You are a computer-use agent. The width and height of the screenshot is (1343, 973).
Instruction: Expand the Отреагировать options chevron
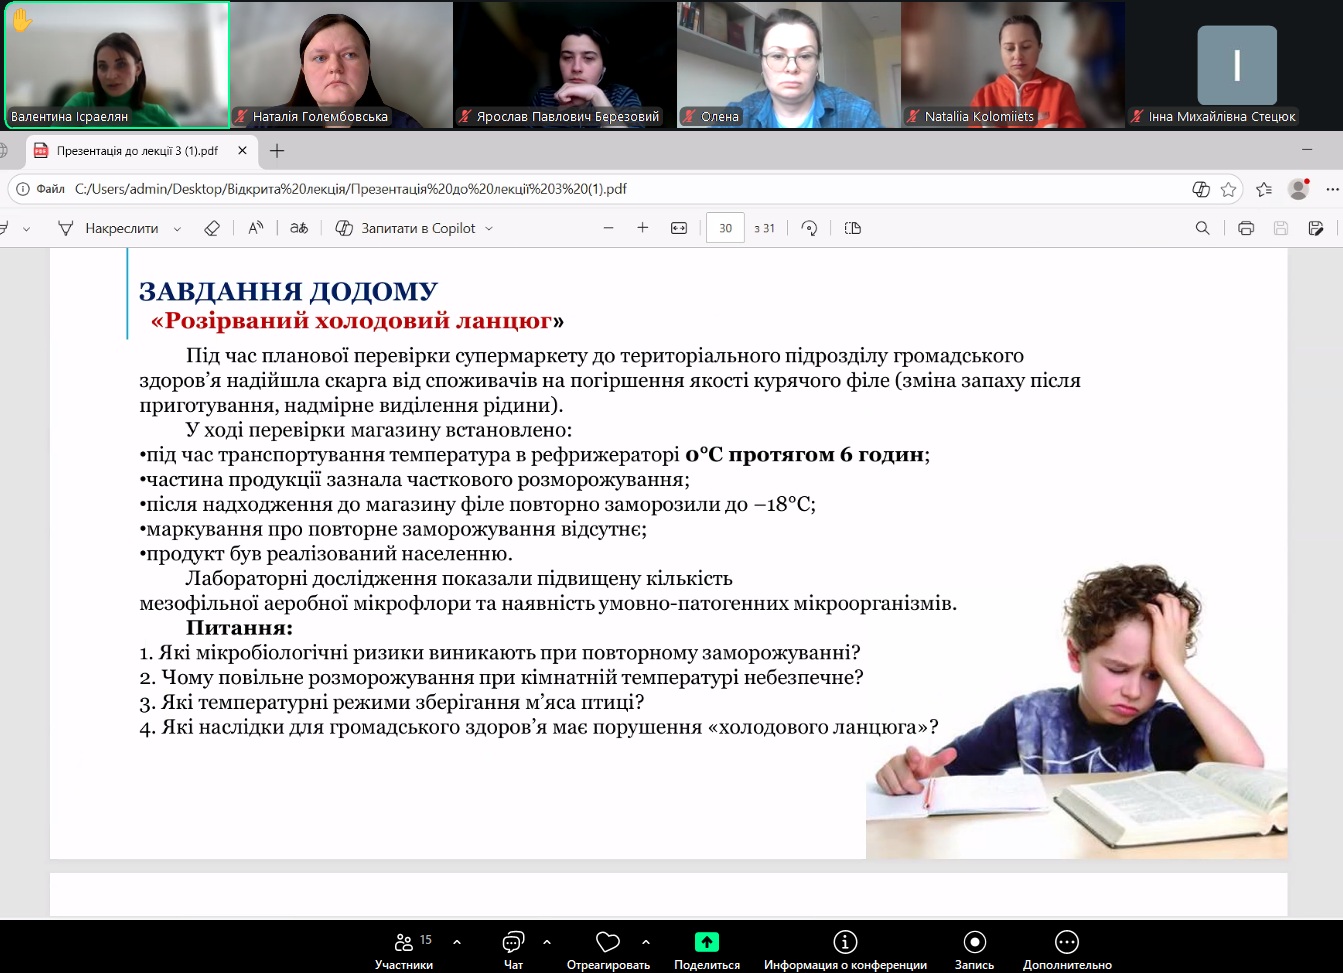point(646,942)
